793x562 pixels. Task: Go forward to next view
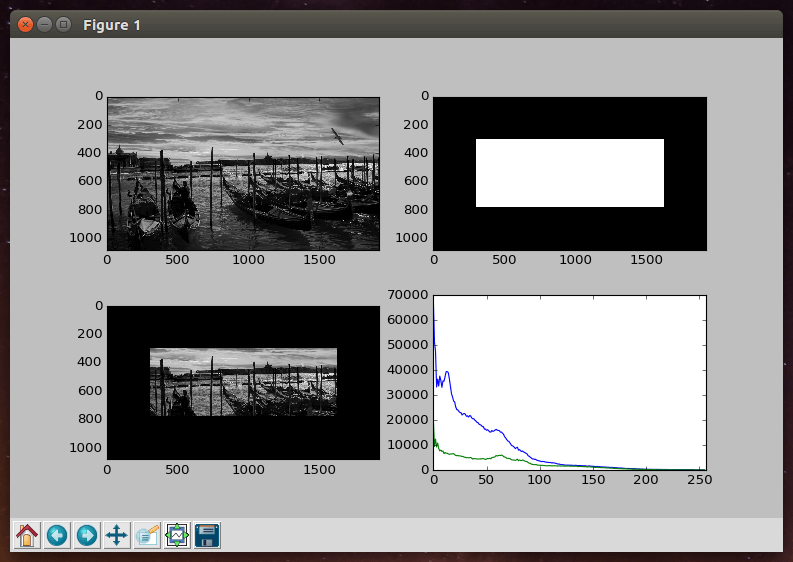tap(87, 535)
